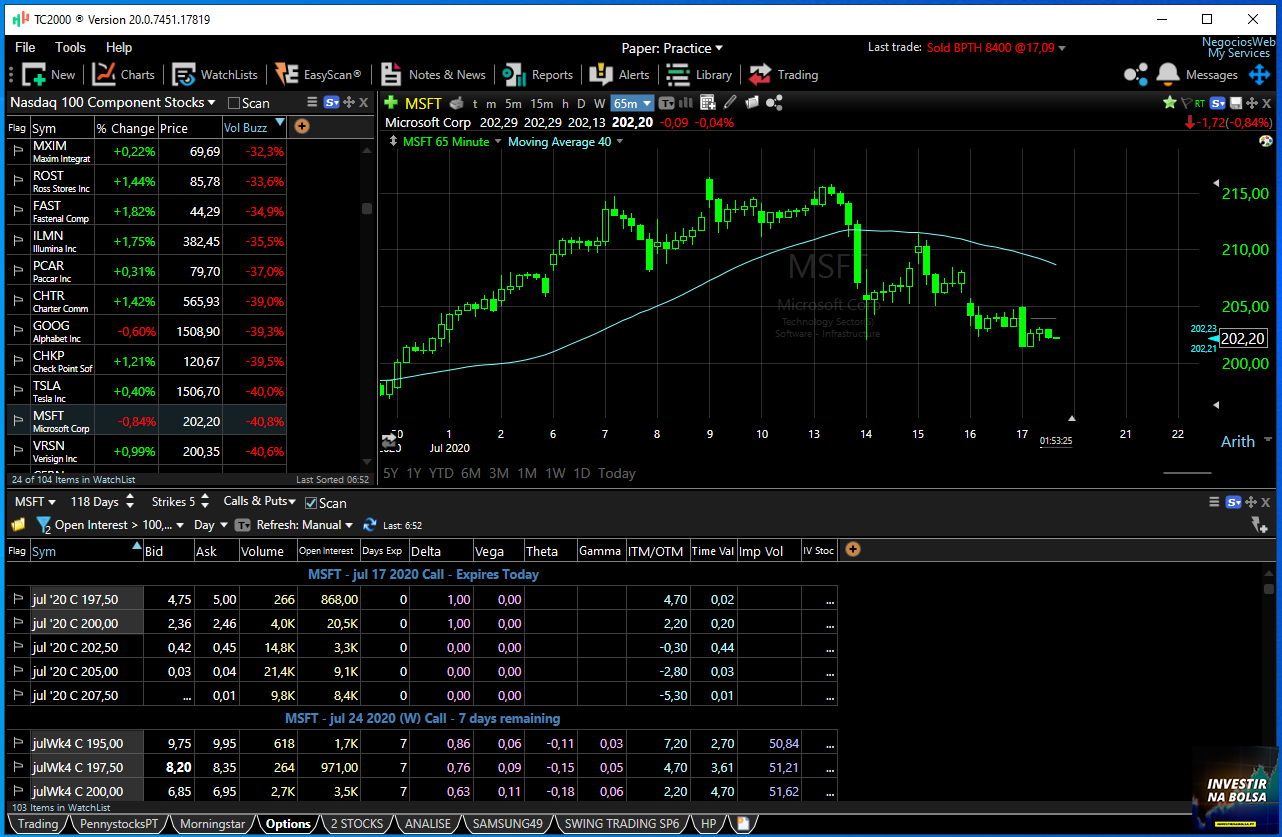
Task: Tick the Scan checkbox in watchlist panel
Action: (234, 103)
